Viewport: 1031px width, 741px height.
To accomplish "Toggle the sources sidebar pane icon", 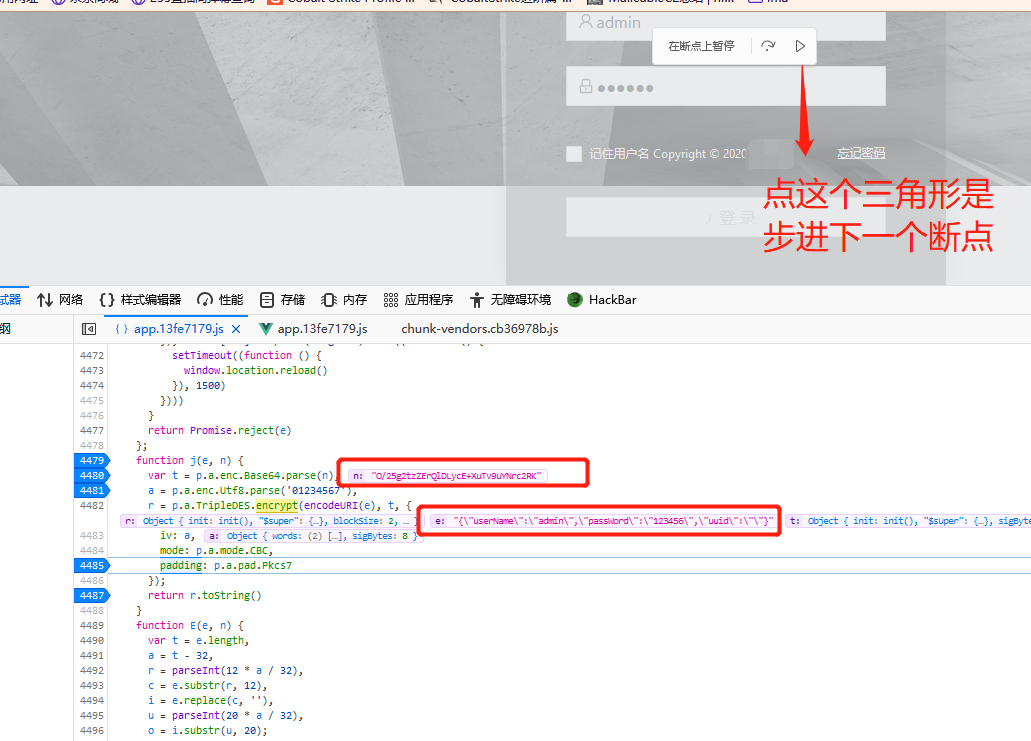I will tap(89, 329).
